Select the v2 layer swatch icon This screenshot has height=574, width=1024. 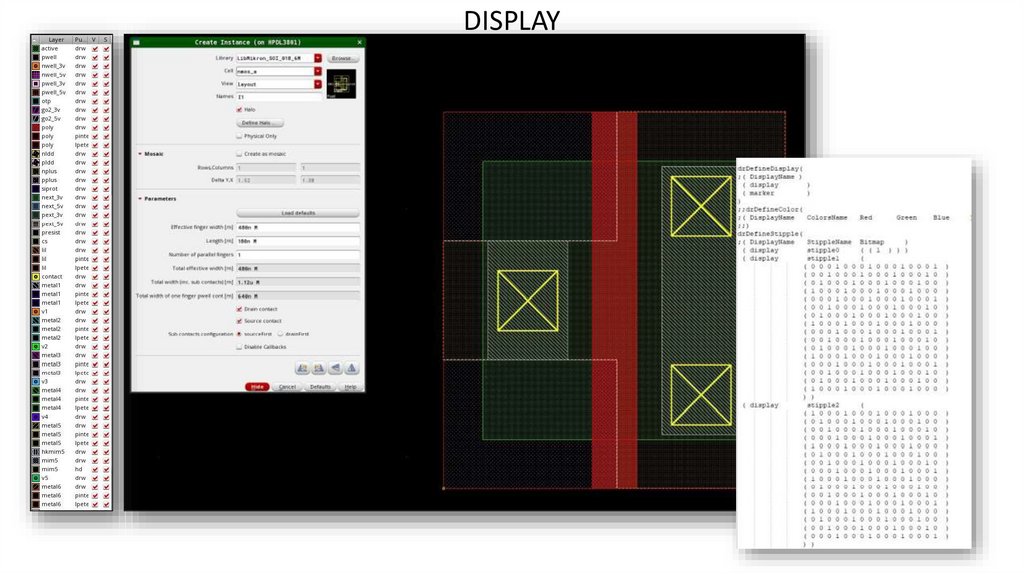[x=36, y=346]
